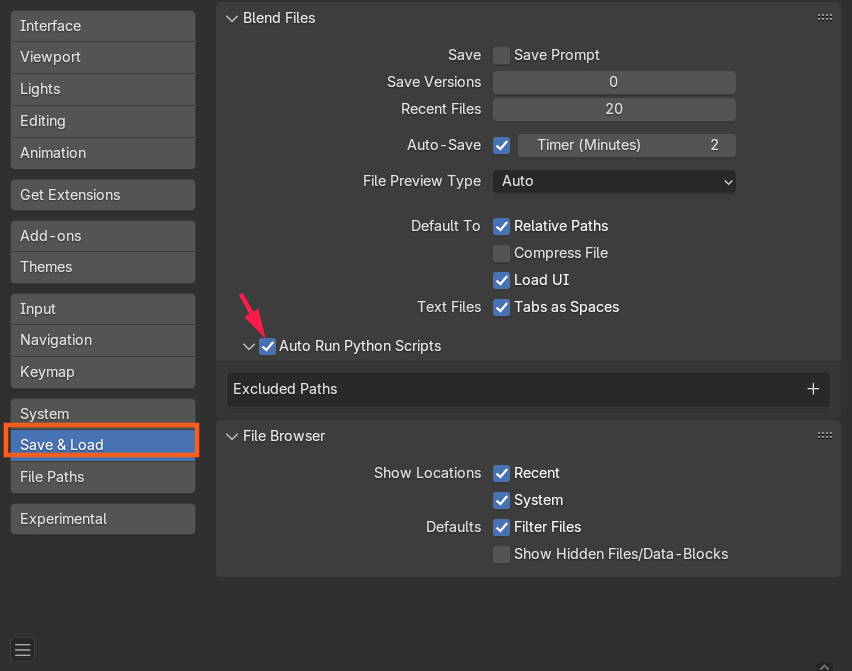852x671 pixels.
Task: Collapse the File Browser panel
Action: [232, 436]
